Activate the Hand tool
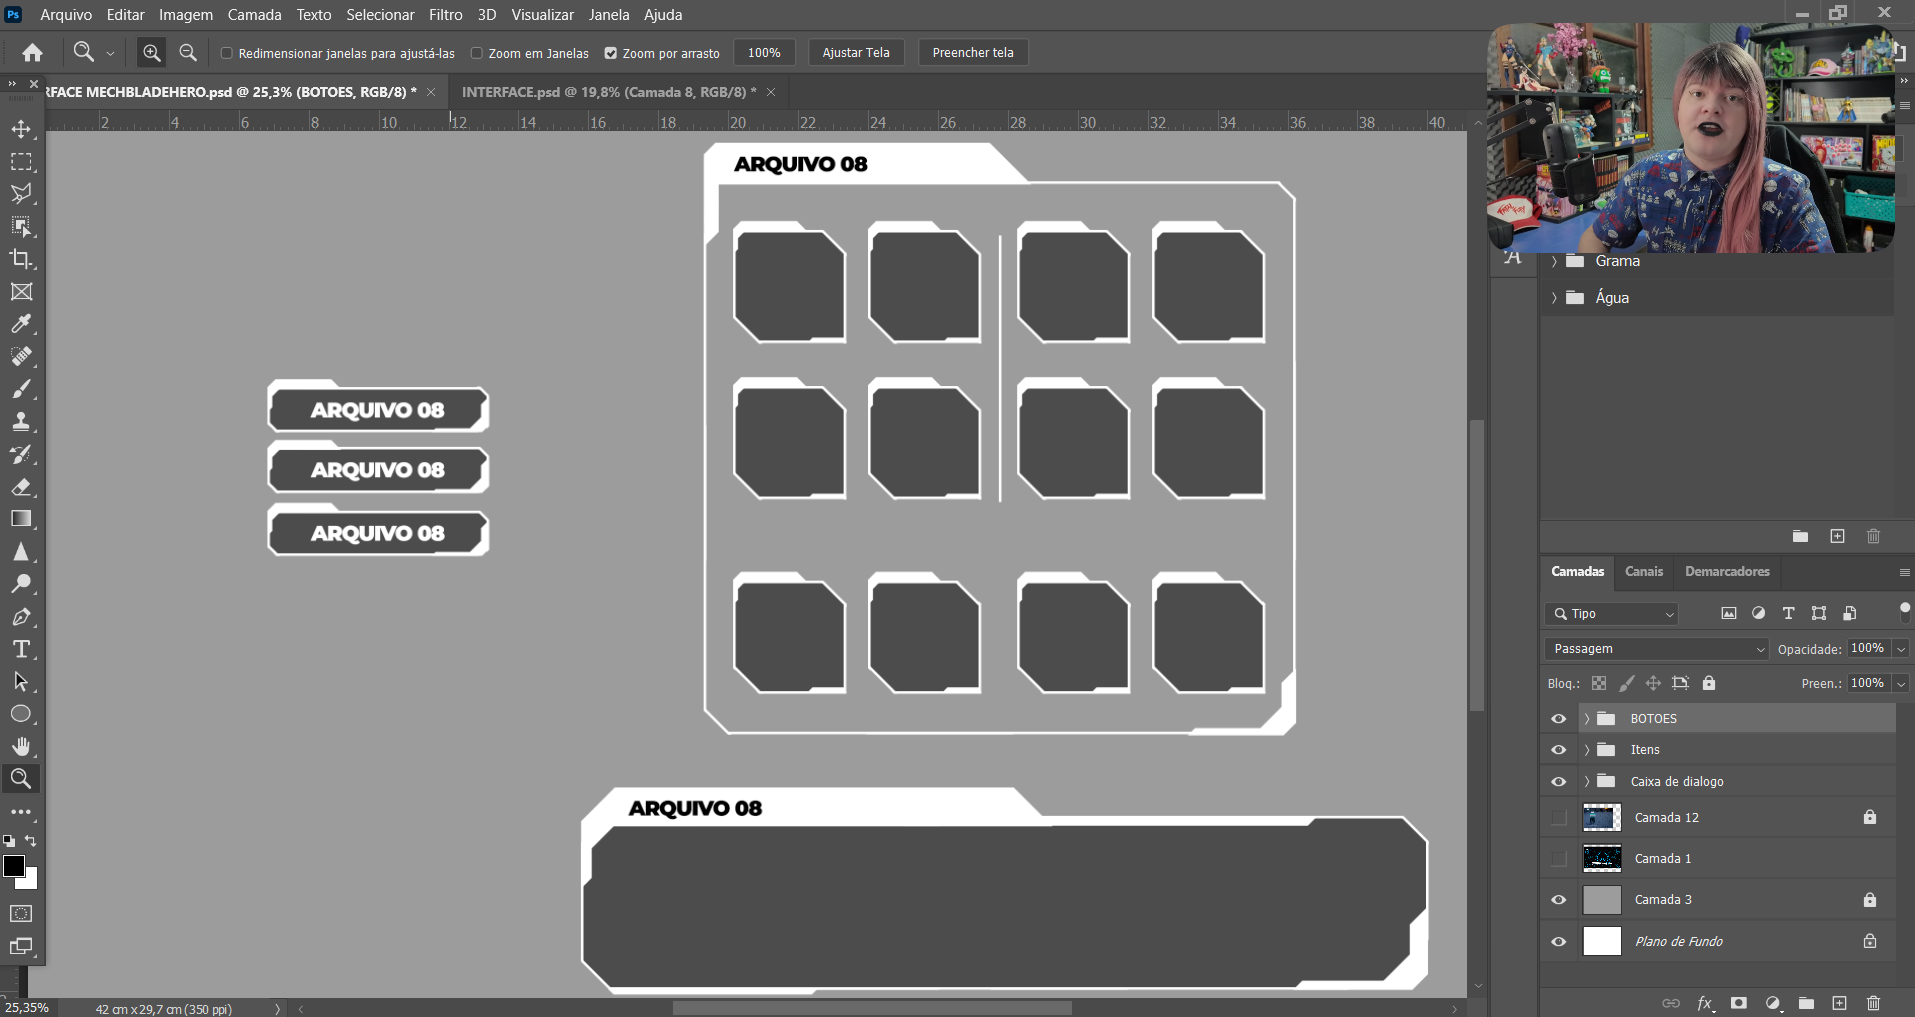This screenshot has height=1017, width=1915. click(x=21, y=746)
